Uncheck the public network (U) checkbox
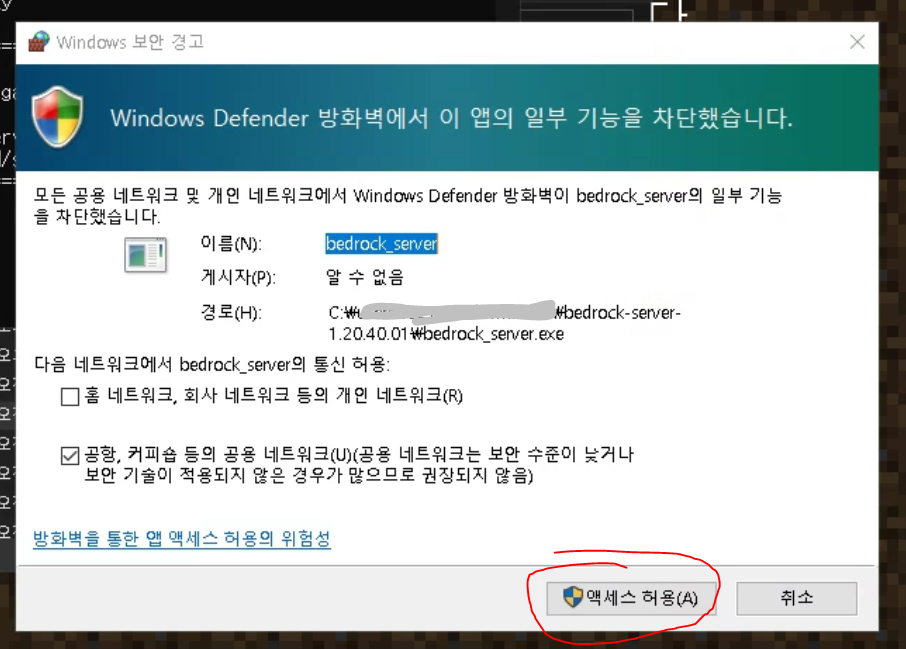 pos(70,455)
